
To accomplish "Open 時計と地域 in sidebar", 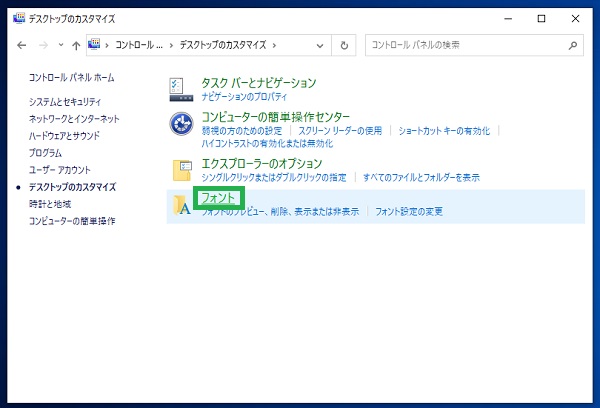I will [50, 204].
